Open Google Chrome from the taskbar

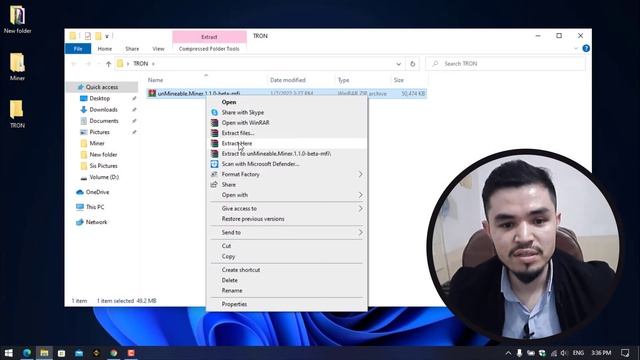point(114,353)
